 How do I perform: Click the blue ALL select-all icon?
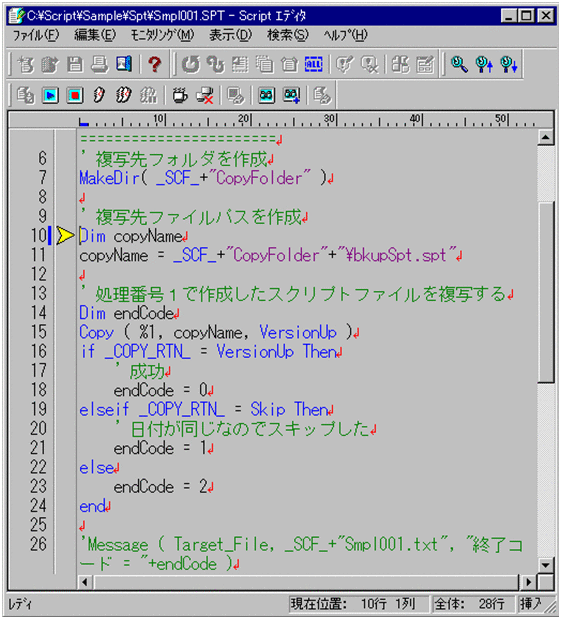[314, 64]
